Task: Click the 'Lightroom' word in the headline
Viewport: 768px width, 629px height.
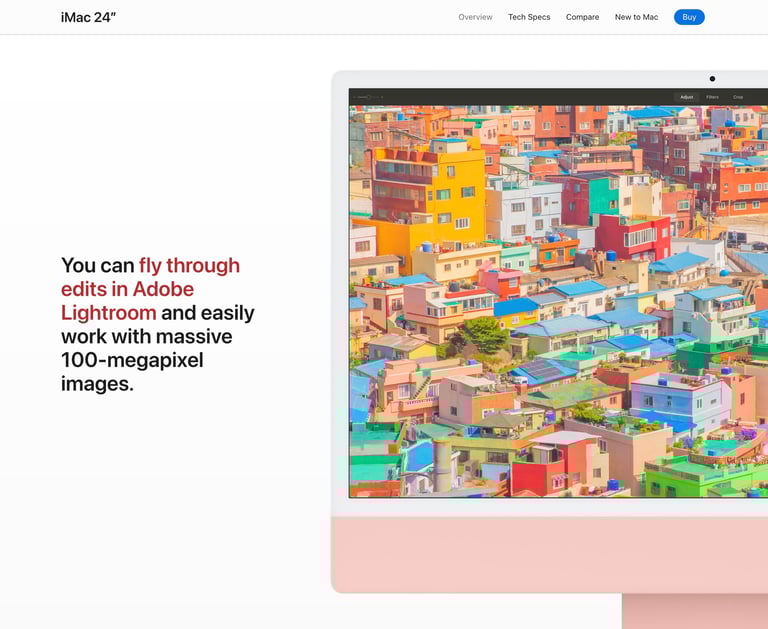Action: click(108, 313)
